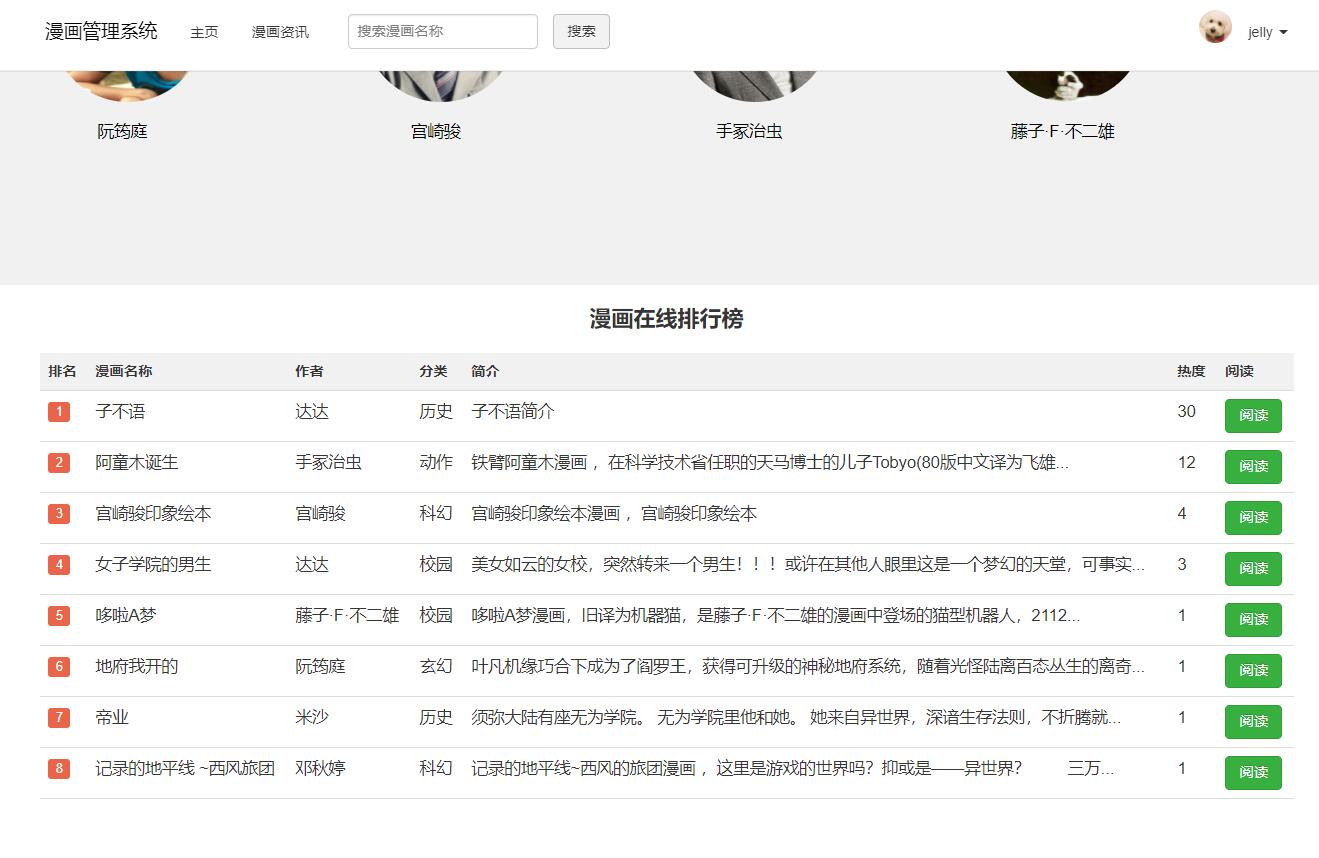The width and height of the screenshot is (1319, 858).
Task: Open the 漫画资讯 section
Action: point(280,31)
